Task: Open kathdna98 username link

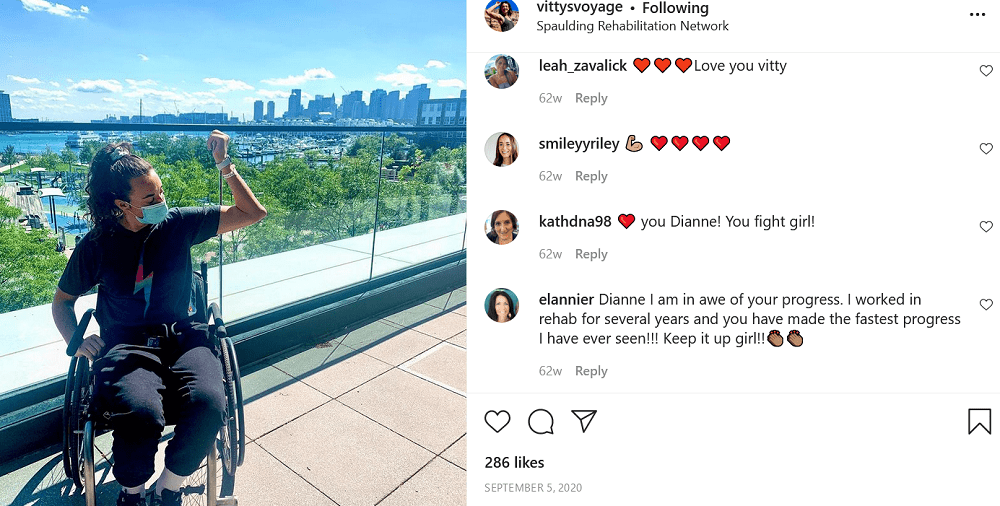Action: [x=575, y=222]
